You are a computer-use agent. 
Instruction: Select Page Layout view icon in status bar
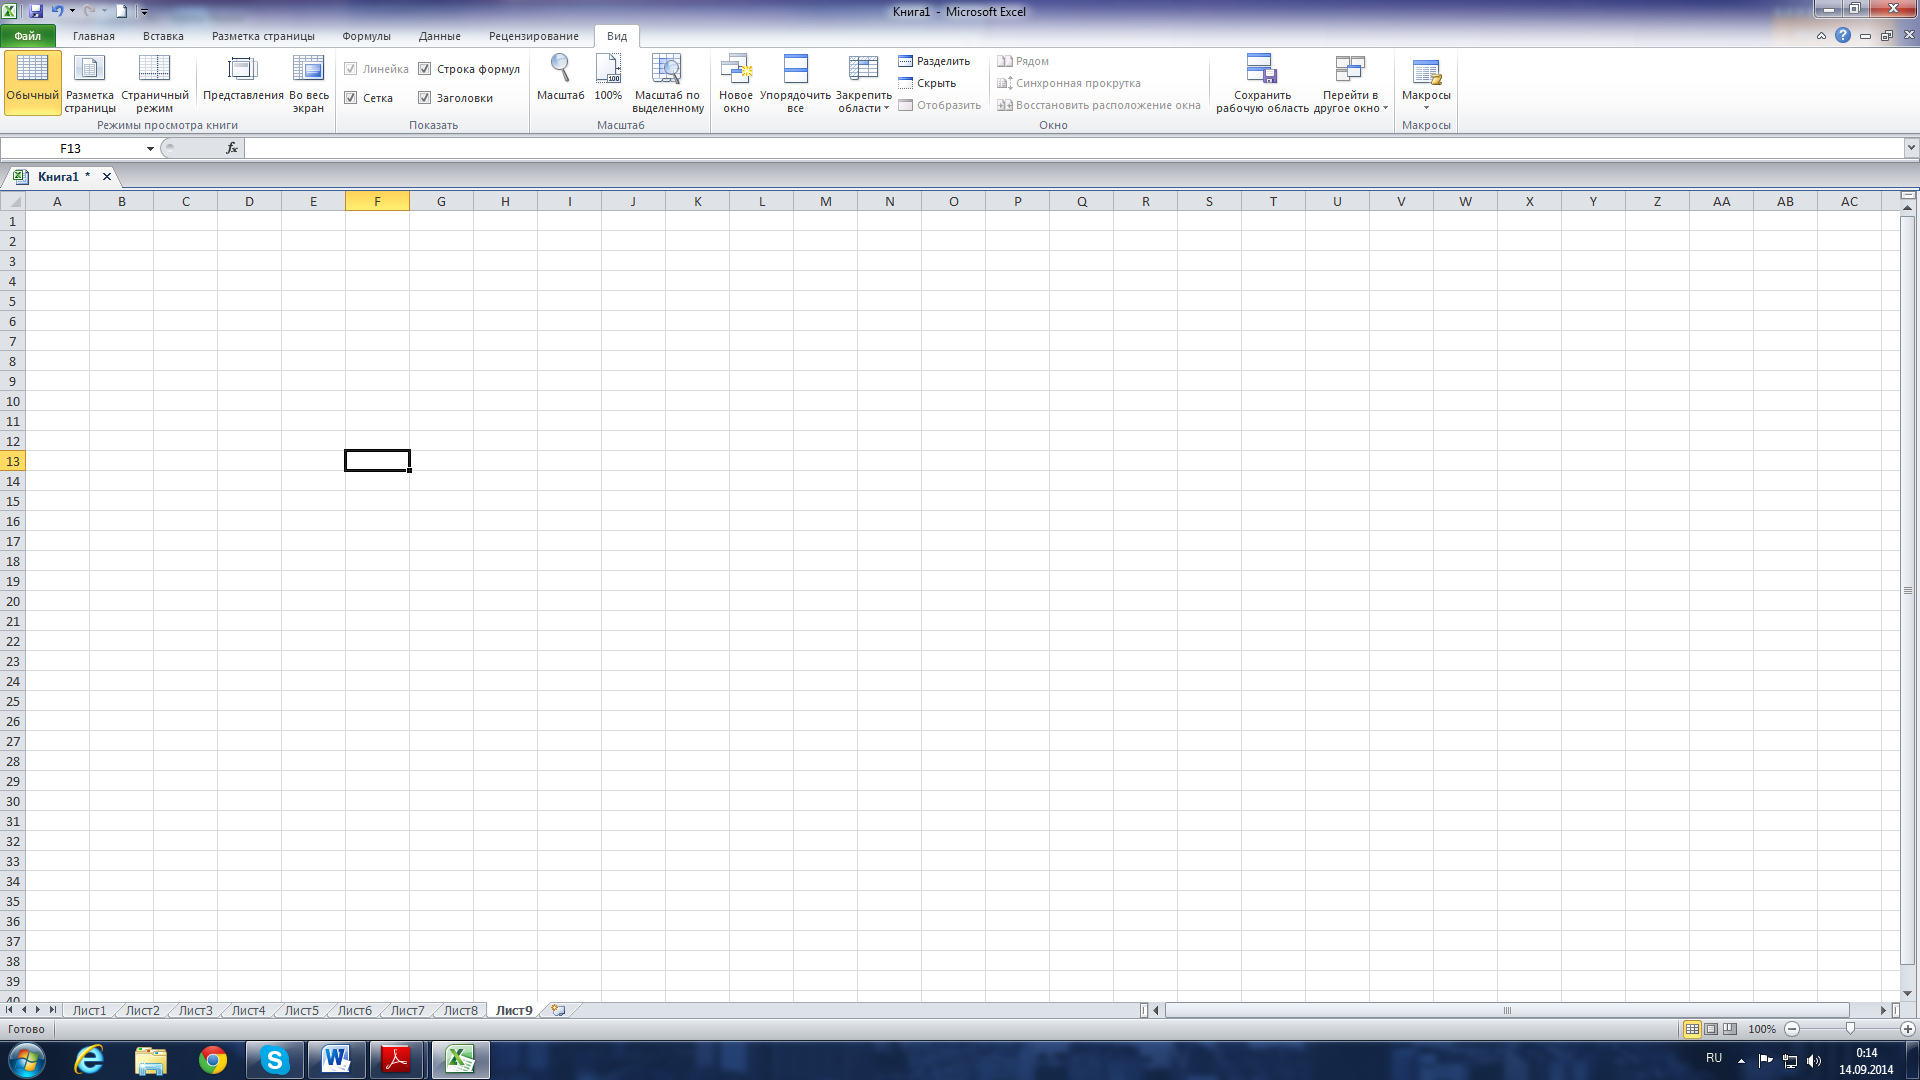[1711, 1029]
